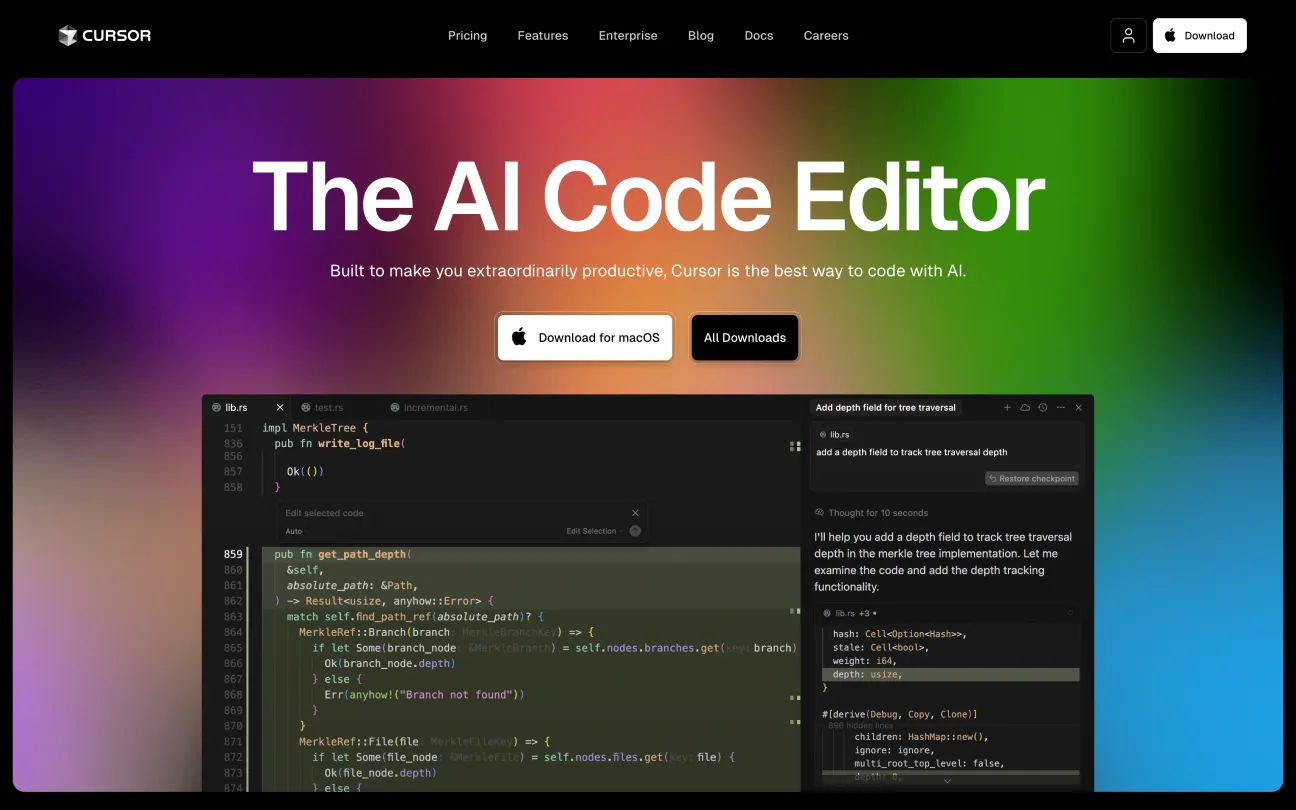Expand the code block with bottom chevron
Screen dimensions: 1296x810
[947, 781]
